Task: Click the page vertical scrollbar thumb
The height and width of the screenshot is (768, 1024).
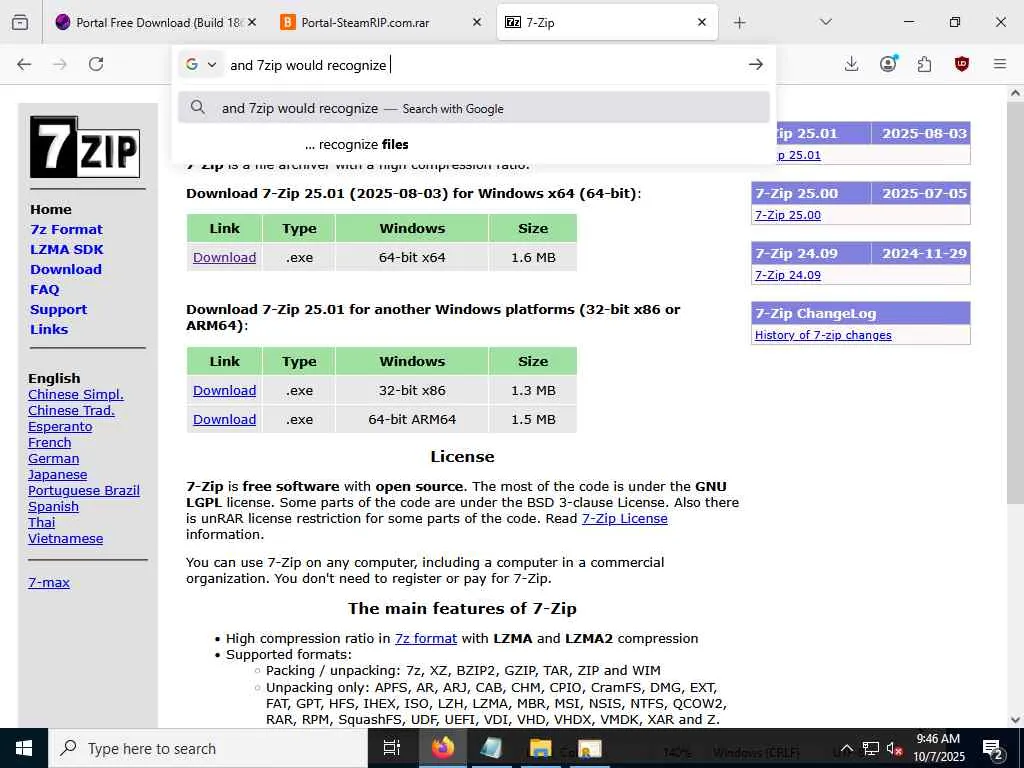Action: click(x=1016, y=302)
